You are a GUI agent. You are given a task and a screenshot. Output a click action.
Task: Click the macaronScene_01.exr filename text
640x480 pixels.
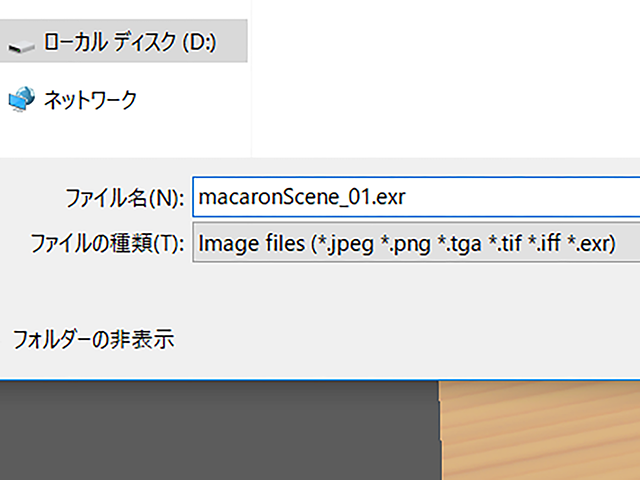click(x=302, y=197)
